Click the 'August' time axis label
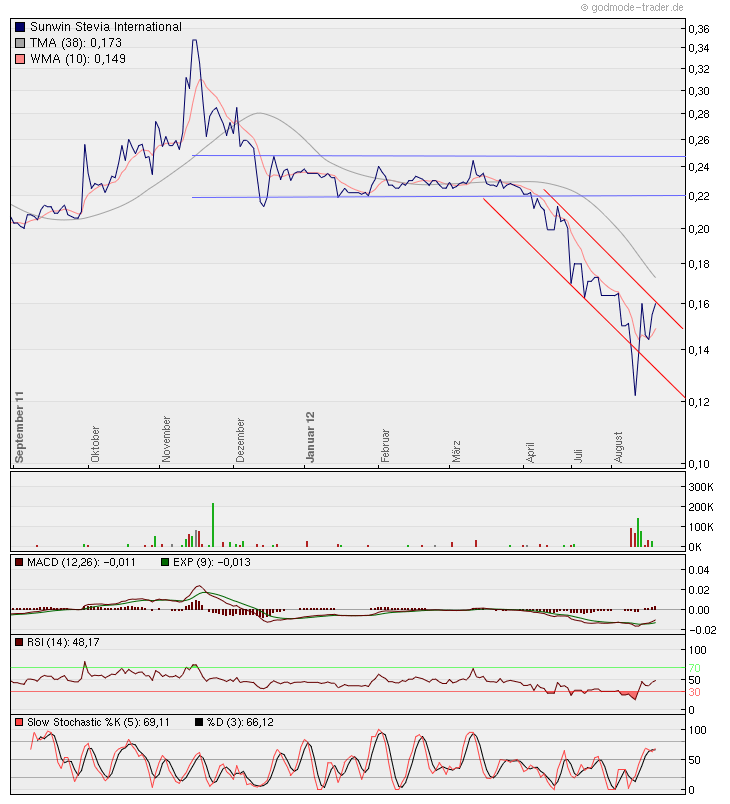Image resolution: width=730 pixels, height=804 pixels. point(618,447)
